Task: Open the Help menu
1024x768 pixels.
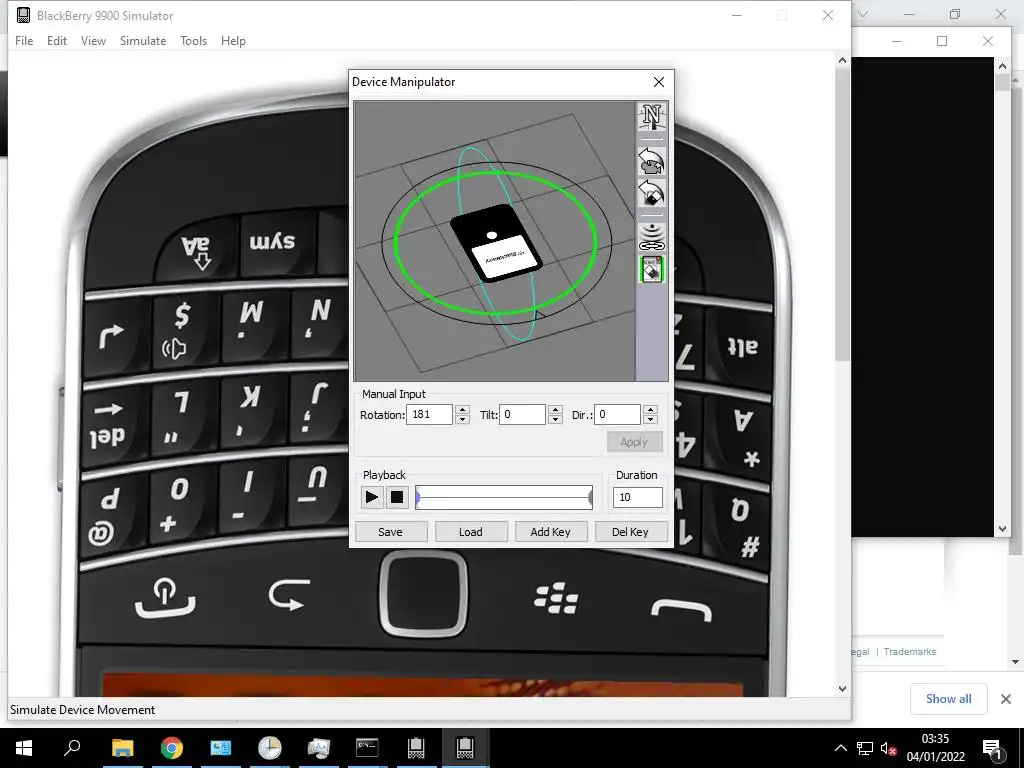Action: tap(233, 40)
